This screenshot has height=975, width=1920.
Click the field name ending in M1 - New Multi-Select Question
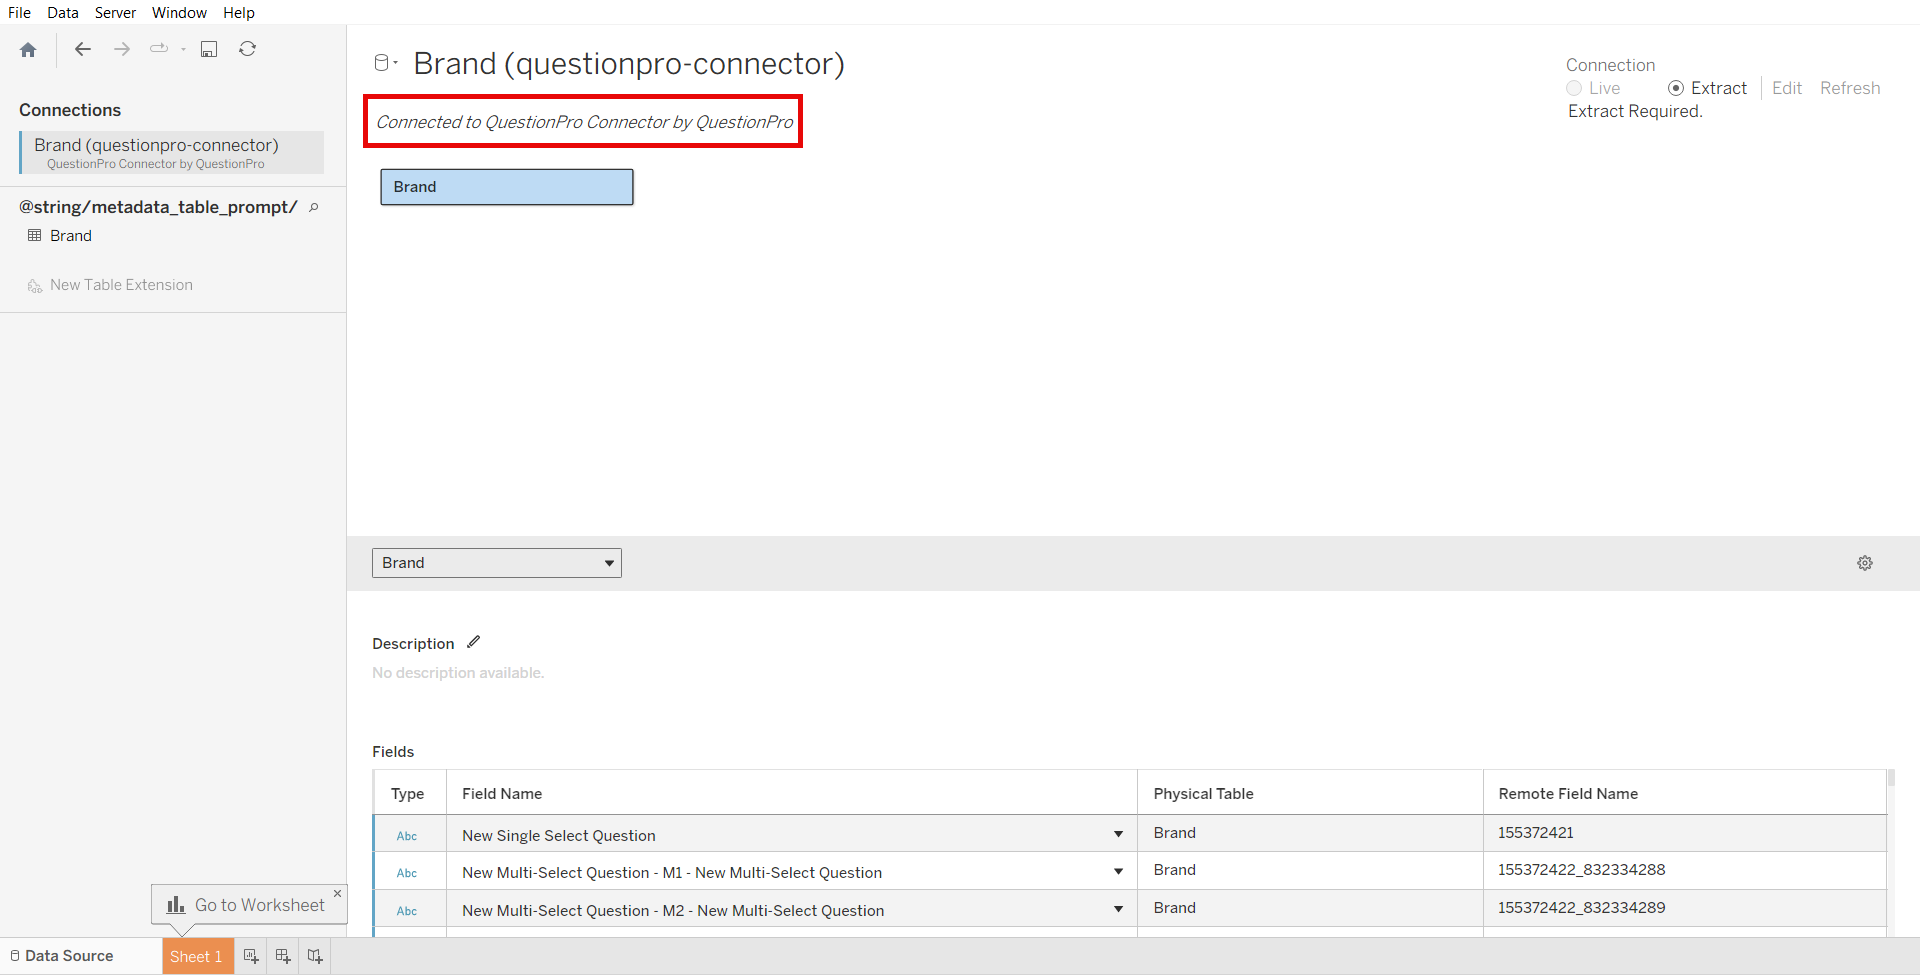pyautogui.click(x=672, y=873)
